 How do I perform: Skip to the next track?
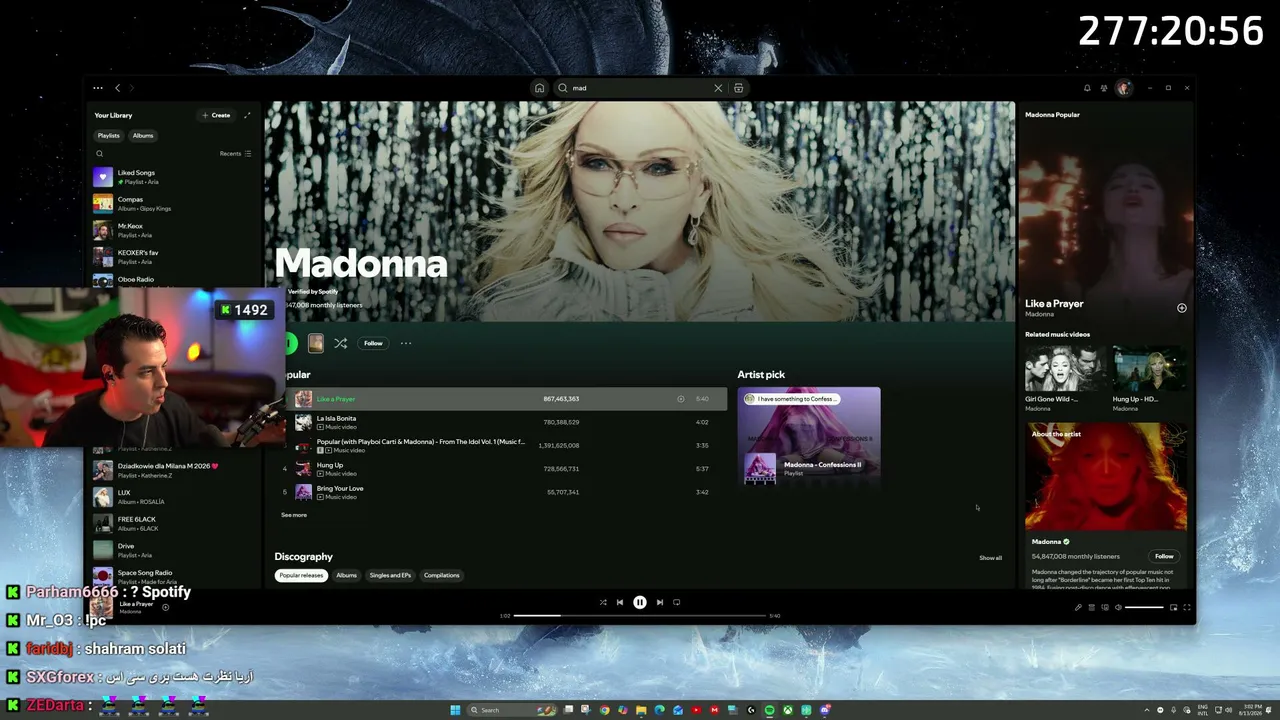click(659, 602)
